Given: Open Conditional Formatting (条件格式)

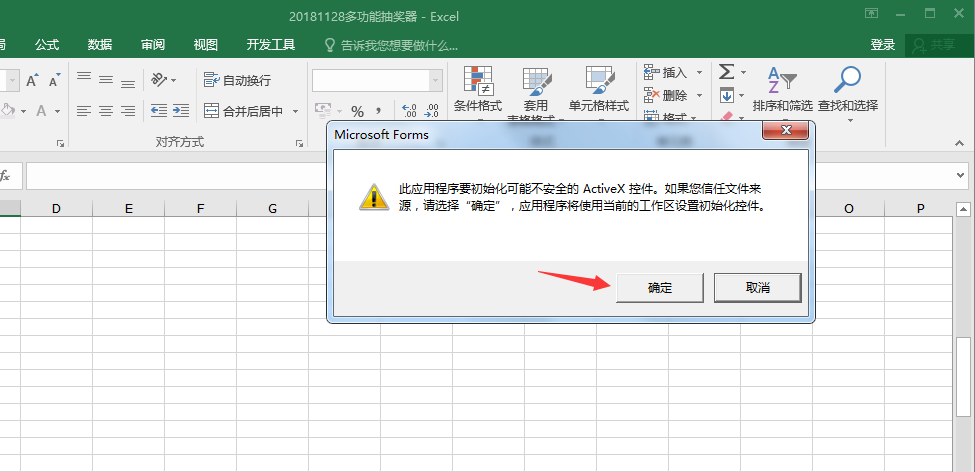Looking at the screenshot, I should pos(478,91).
